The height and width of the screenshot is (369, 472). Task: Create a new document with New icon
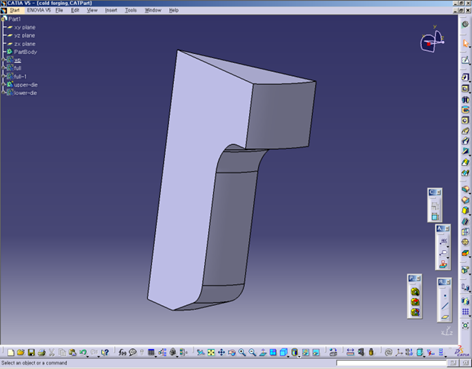click(x=10, y=352)
